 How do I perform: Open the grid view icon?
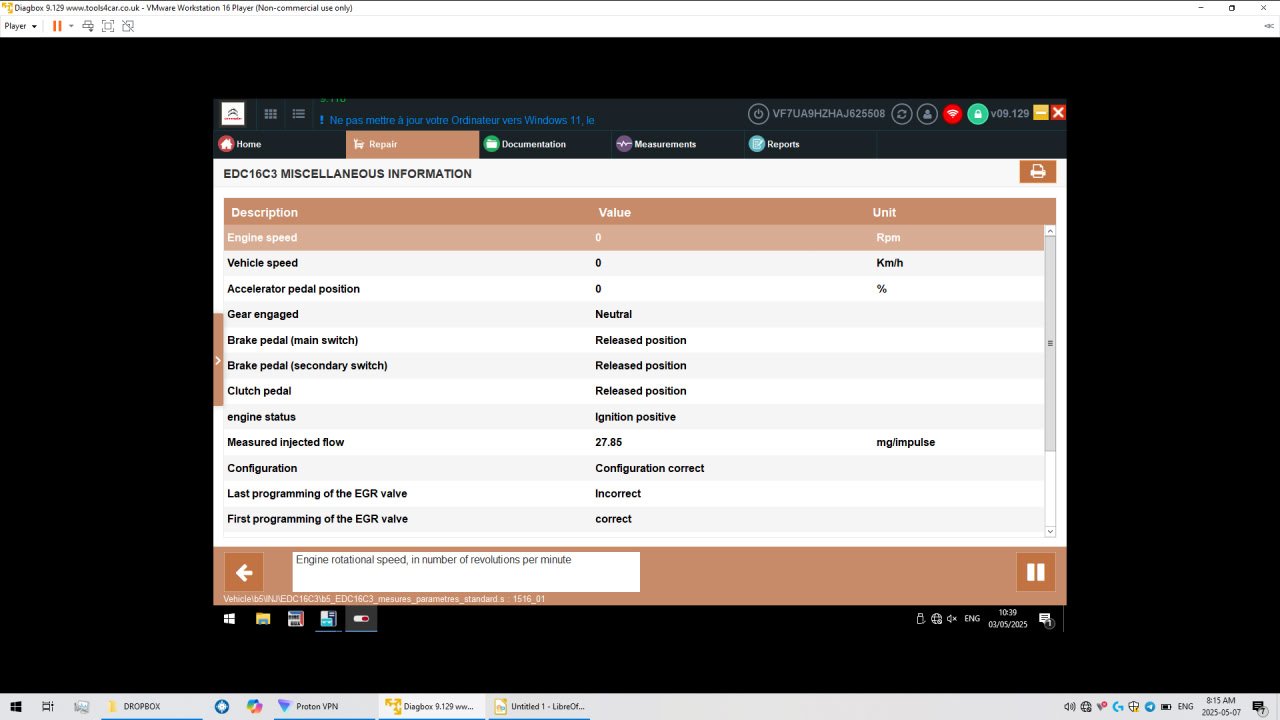click(x=271, y=114)
